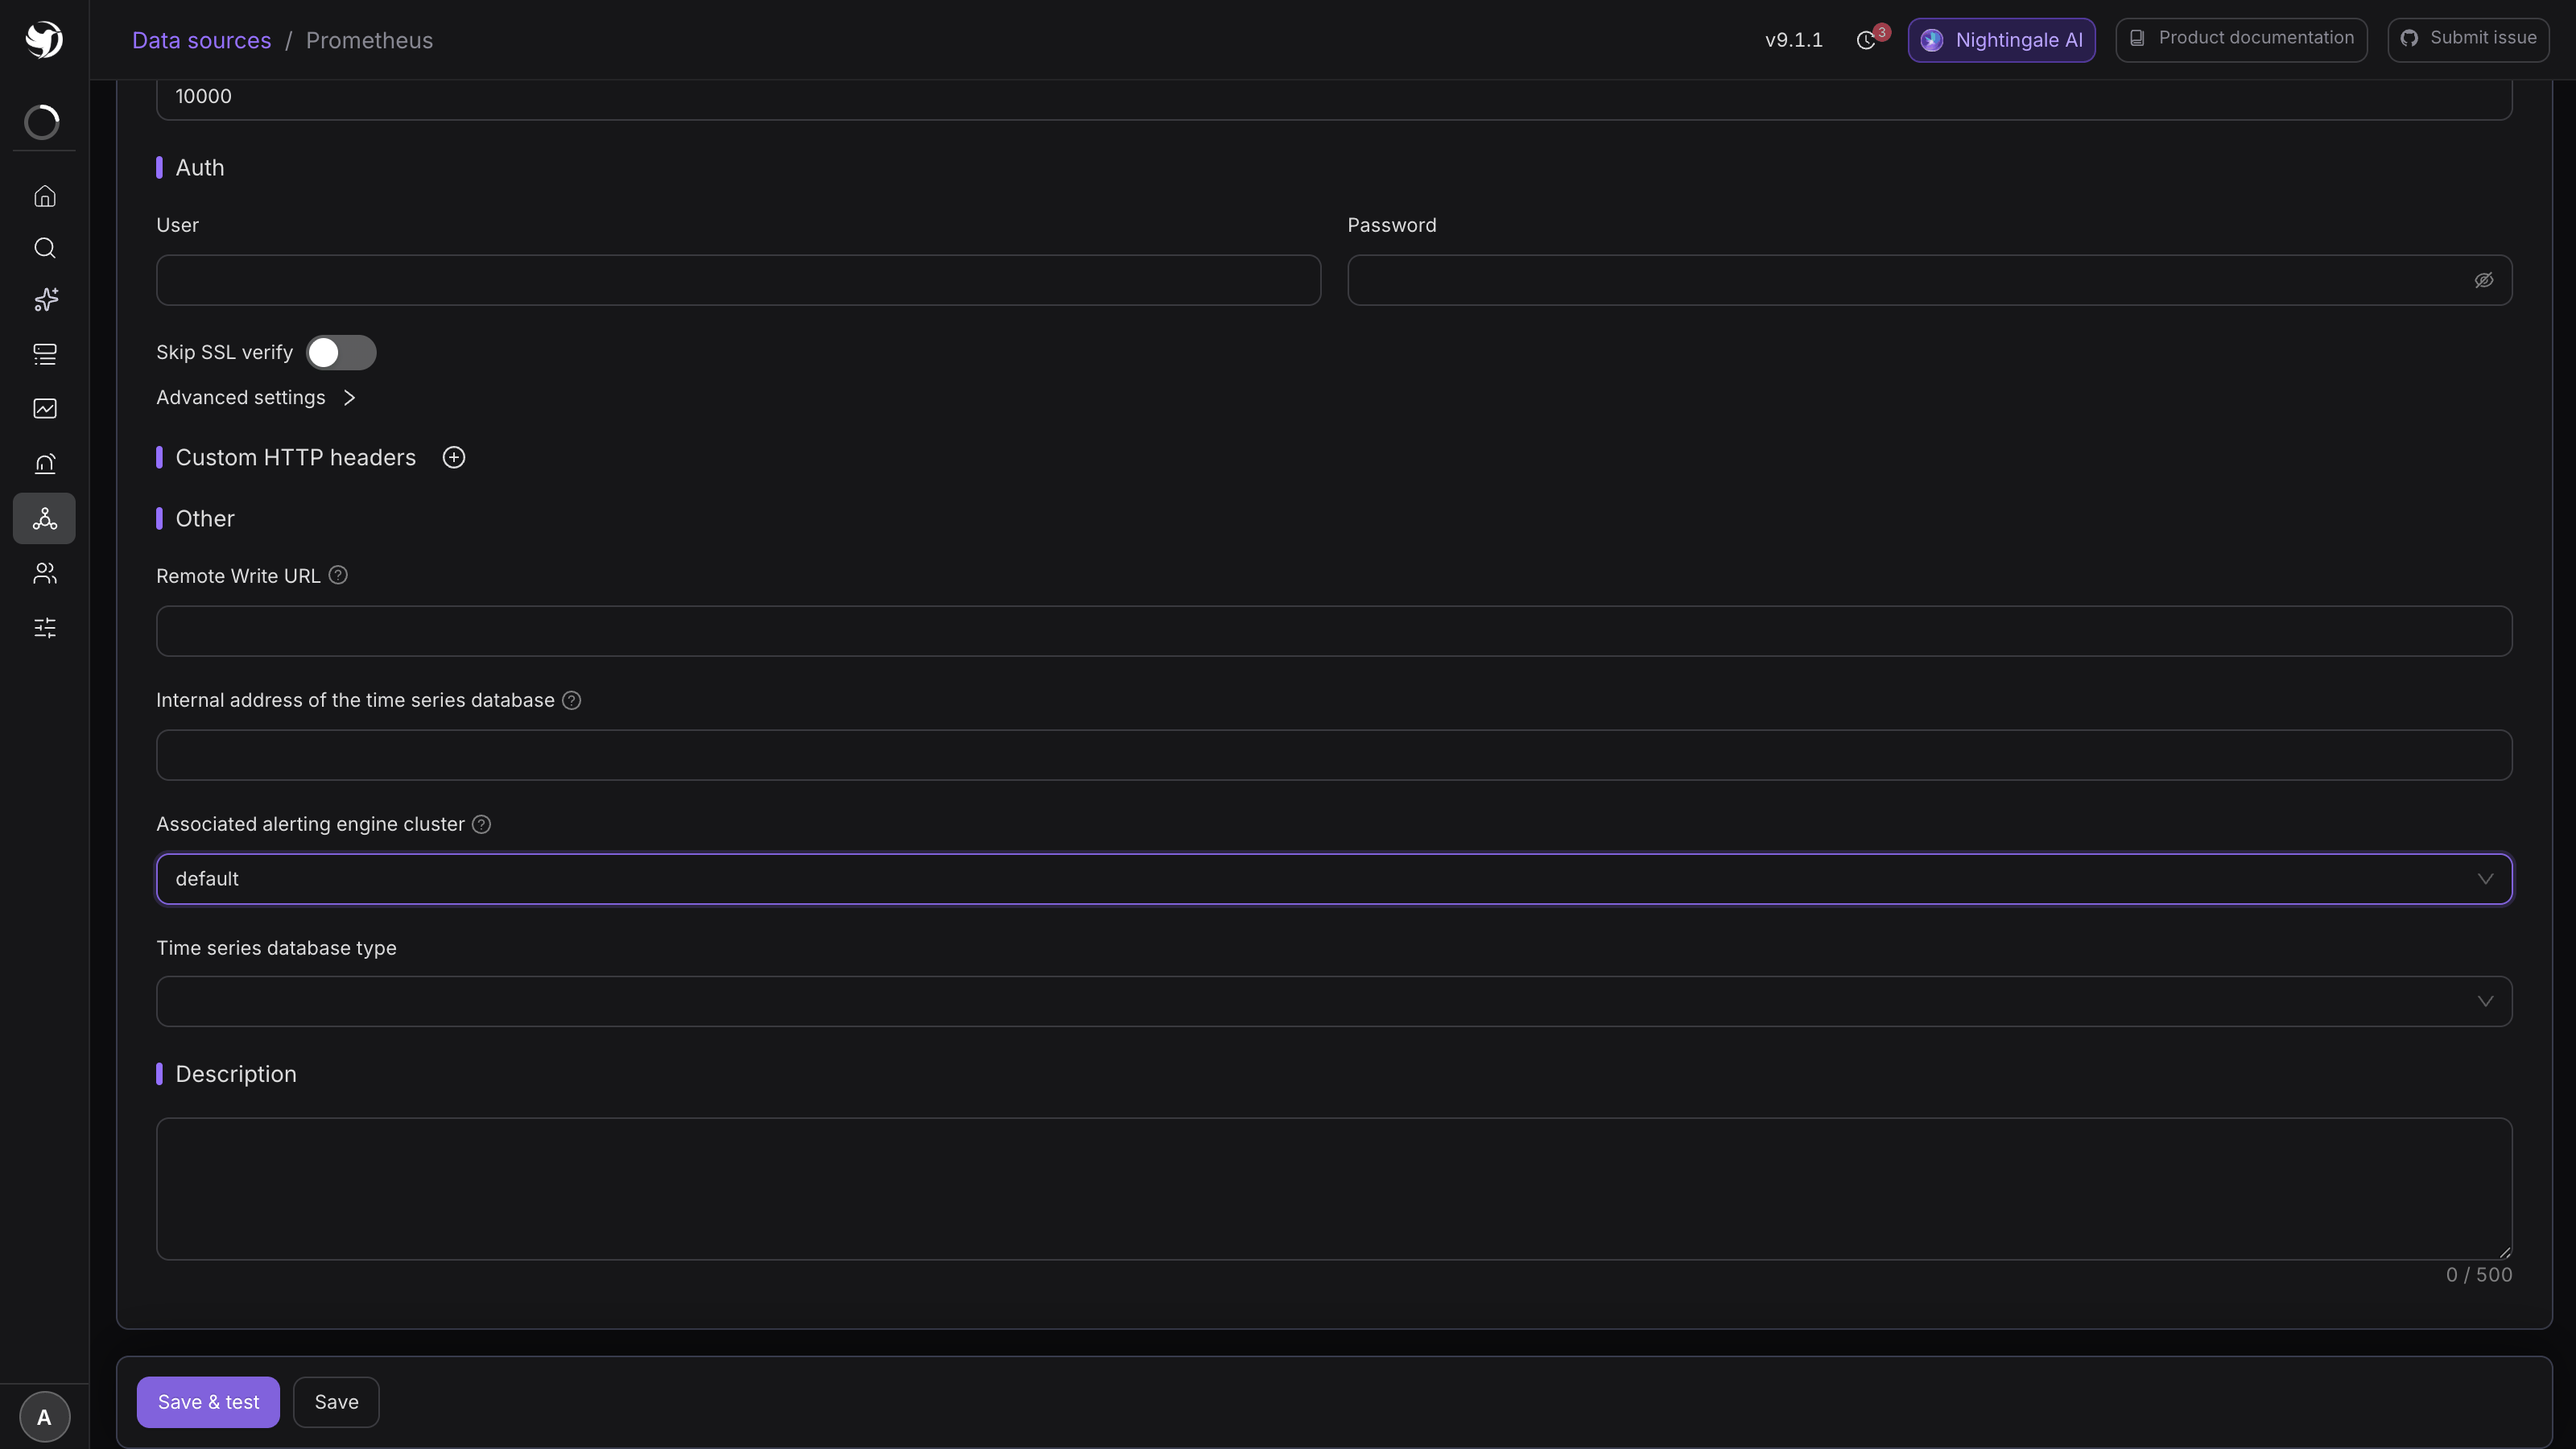The width and height of the screenshot is (2576, 1449).
Task: Expand Advanced settings
Action: 256,397
